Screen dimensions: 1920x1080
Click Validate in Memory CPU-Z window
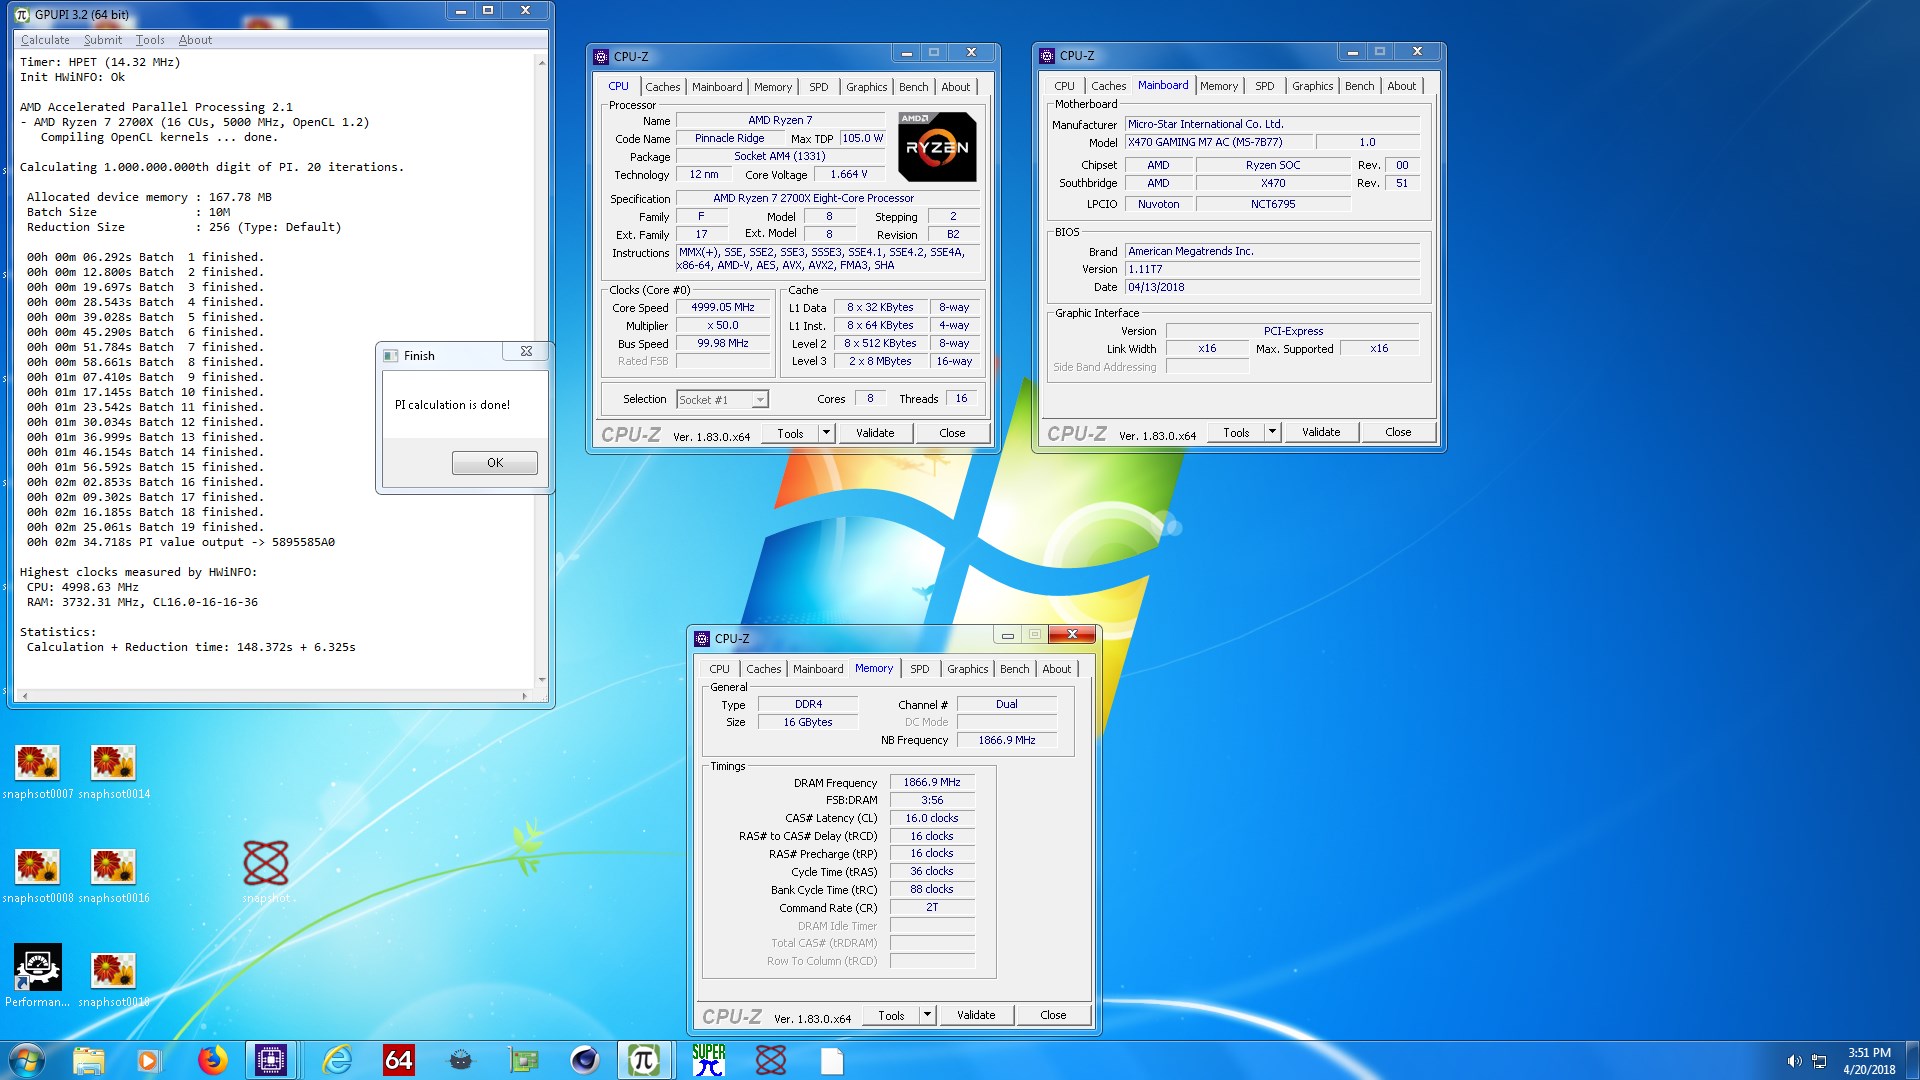point(976,1015)
